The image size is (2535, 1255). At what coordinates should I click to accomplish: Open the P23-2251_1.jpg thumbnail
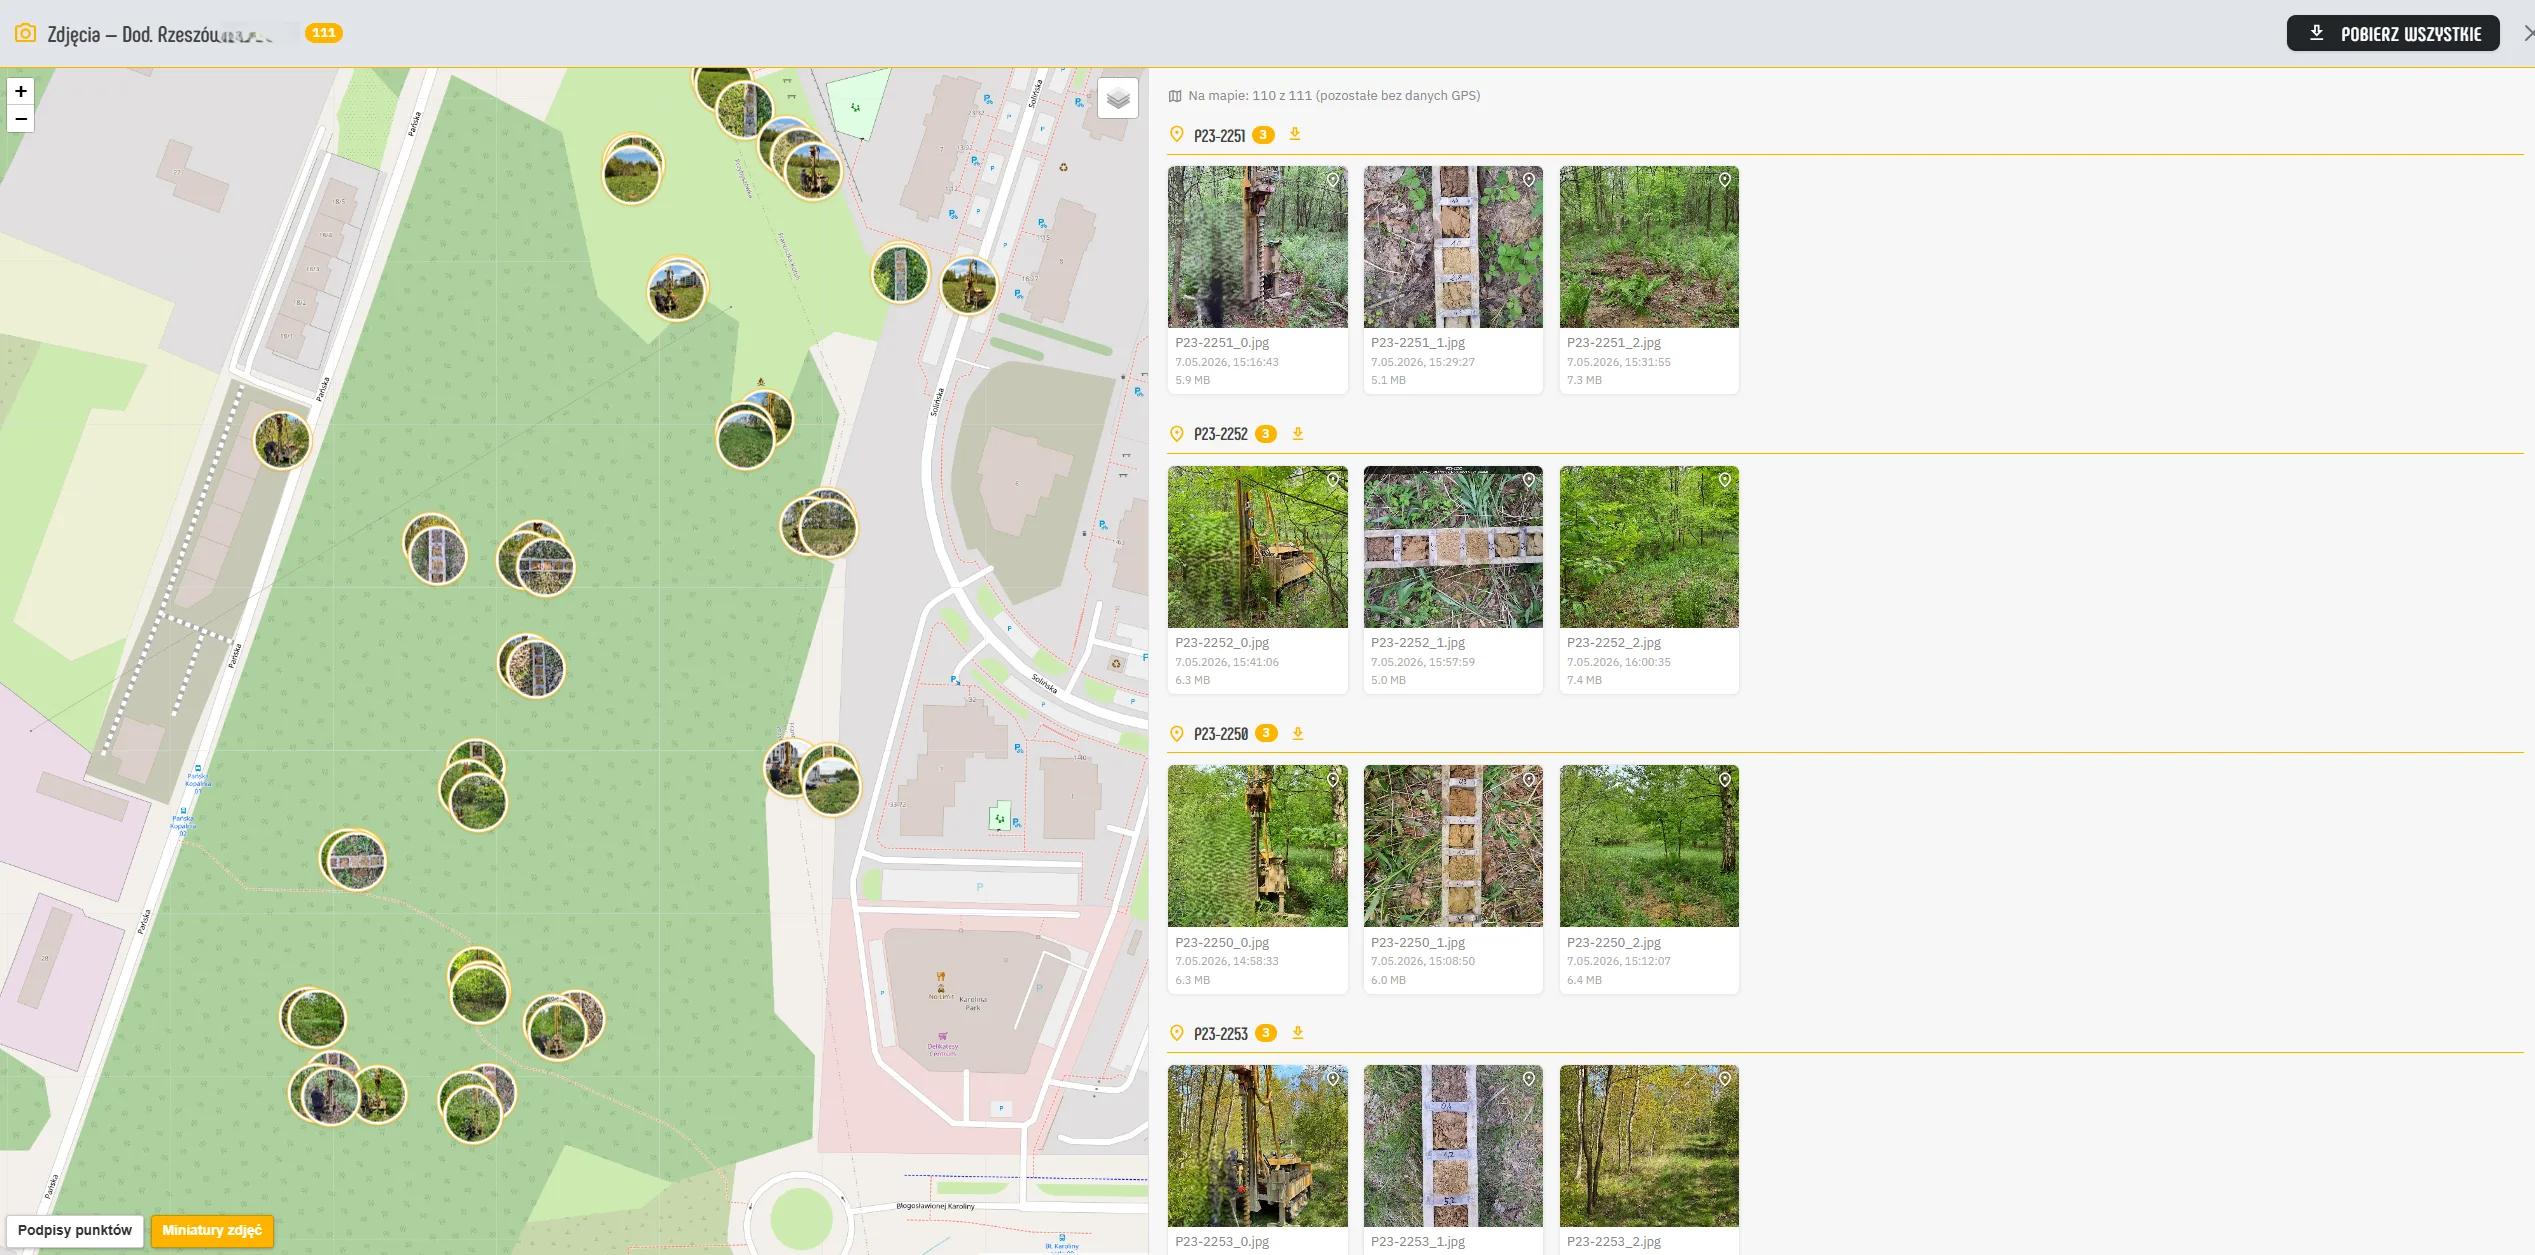coord(1453,247)
